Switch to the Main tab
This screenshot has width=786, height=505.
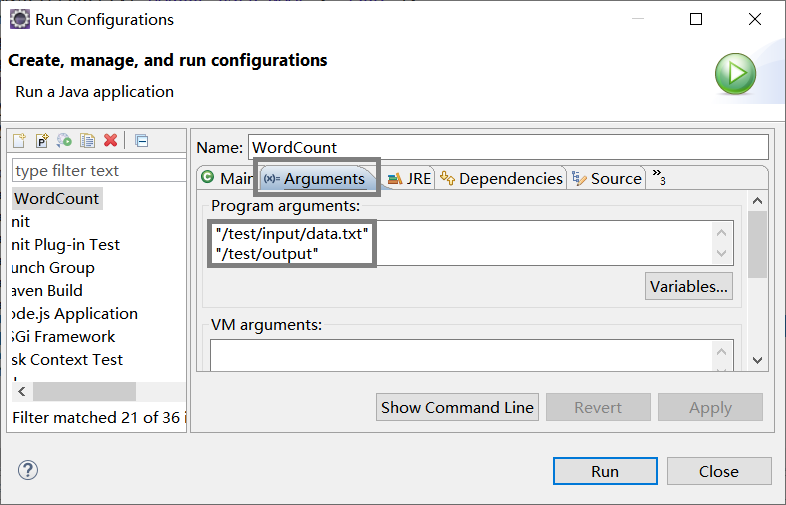[x=226, y=178]
